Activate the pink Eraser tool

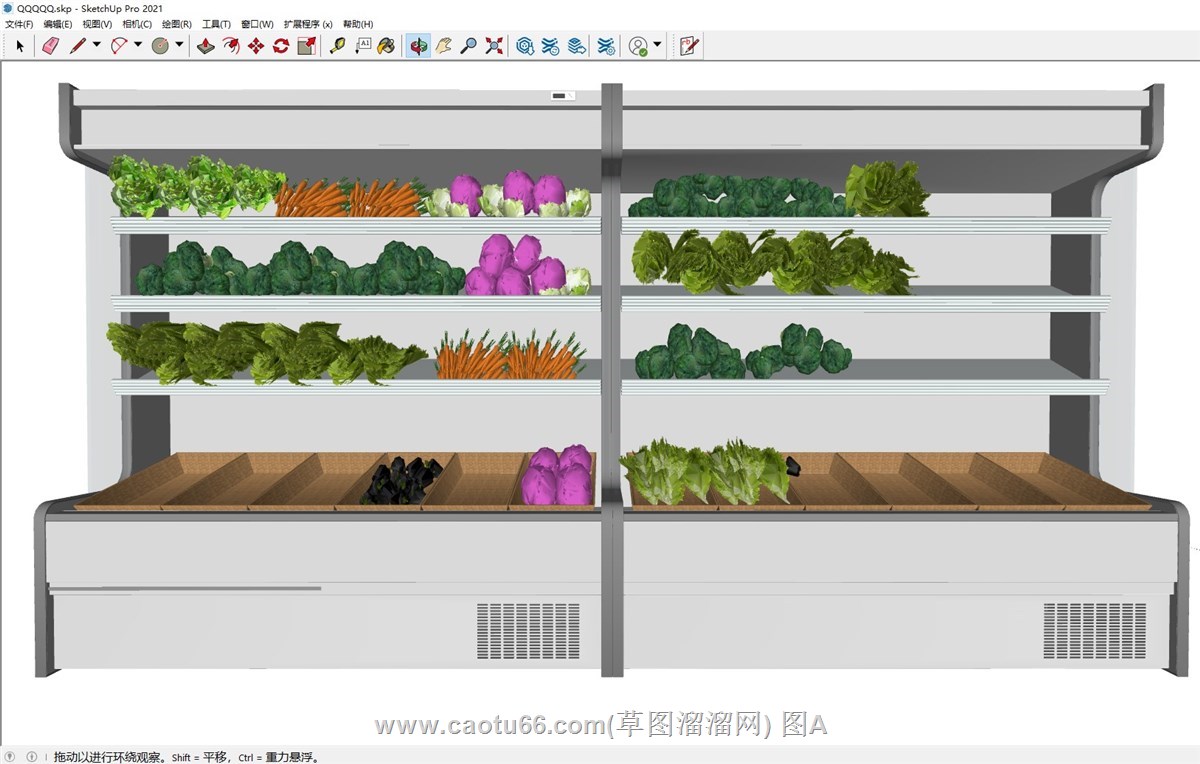[x=51, y=46]
